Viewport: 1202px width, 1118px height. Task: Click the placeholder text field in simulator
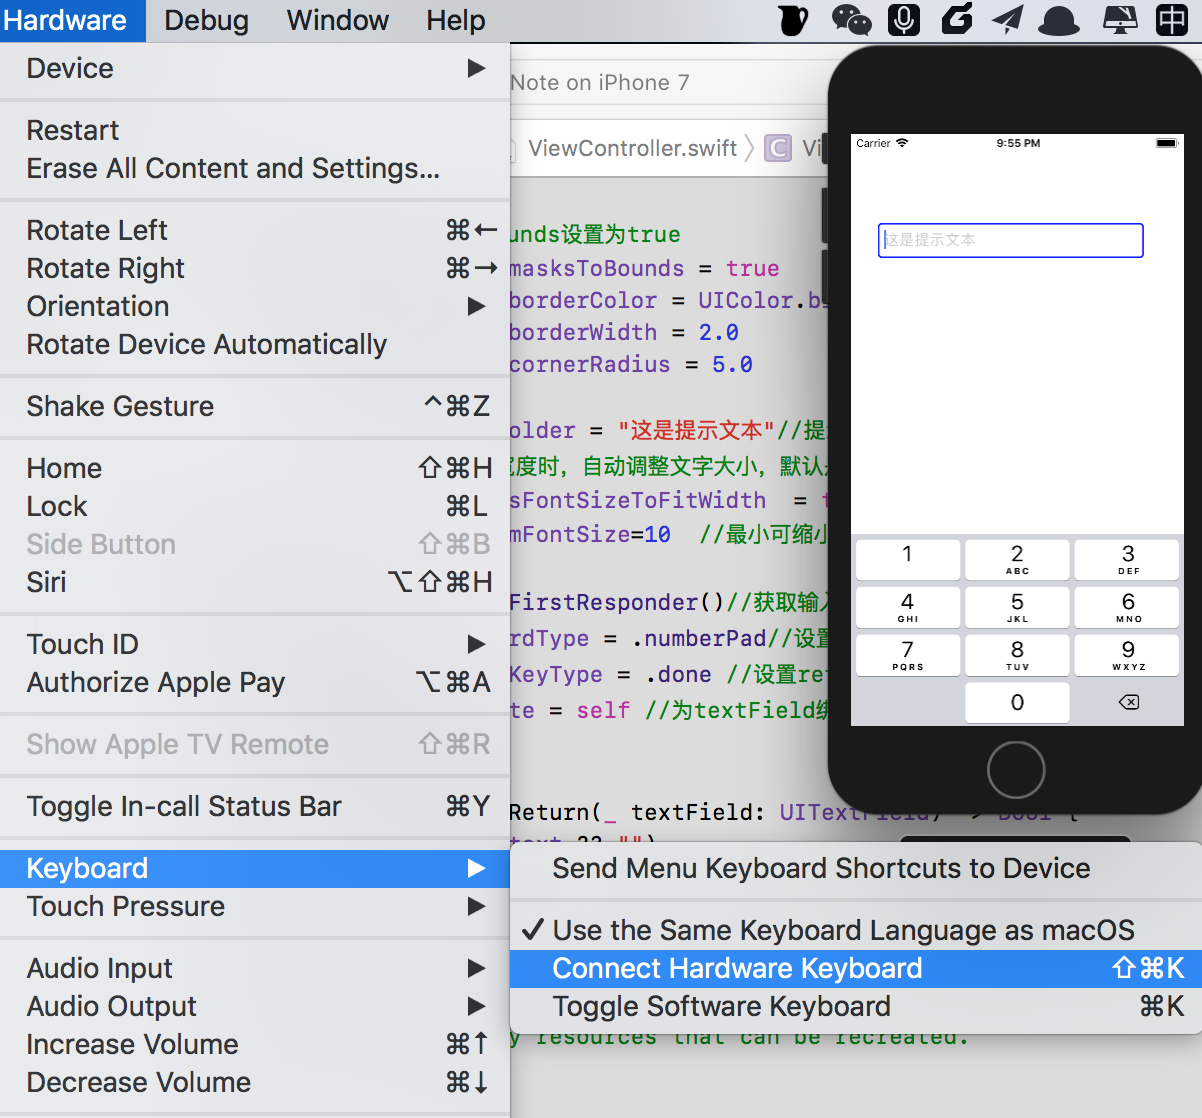tap(1010, 240)
